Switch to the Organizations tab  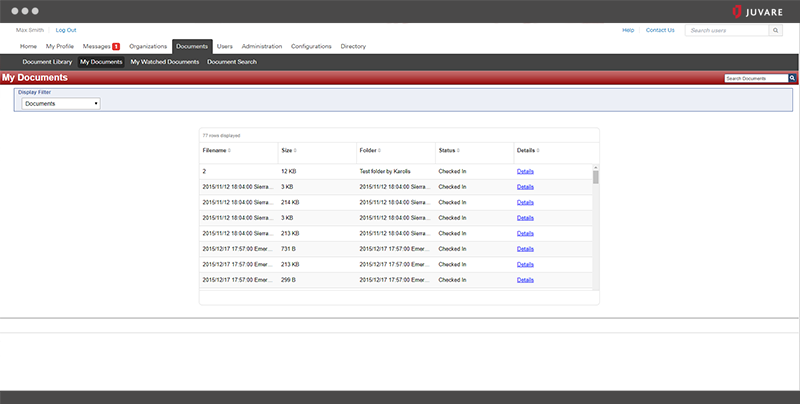[148, 46]
